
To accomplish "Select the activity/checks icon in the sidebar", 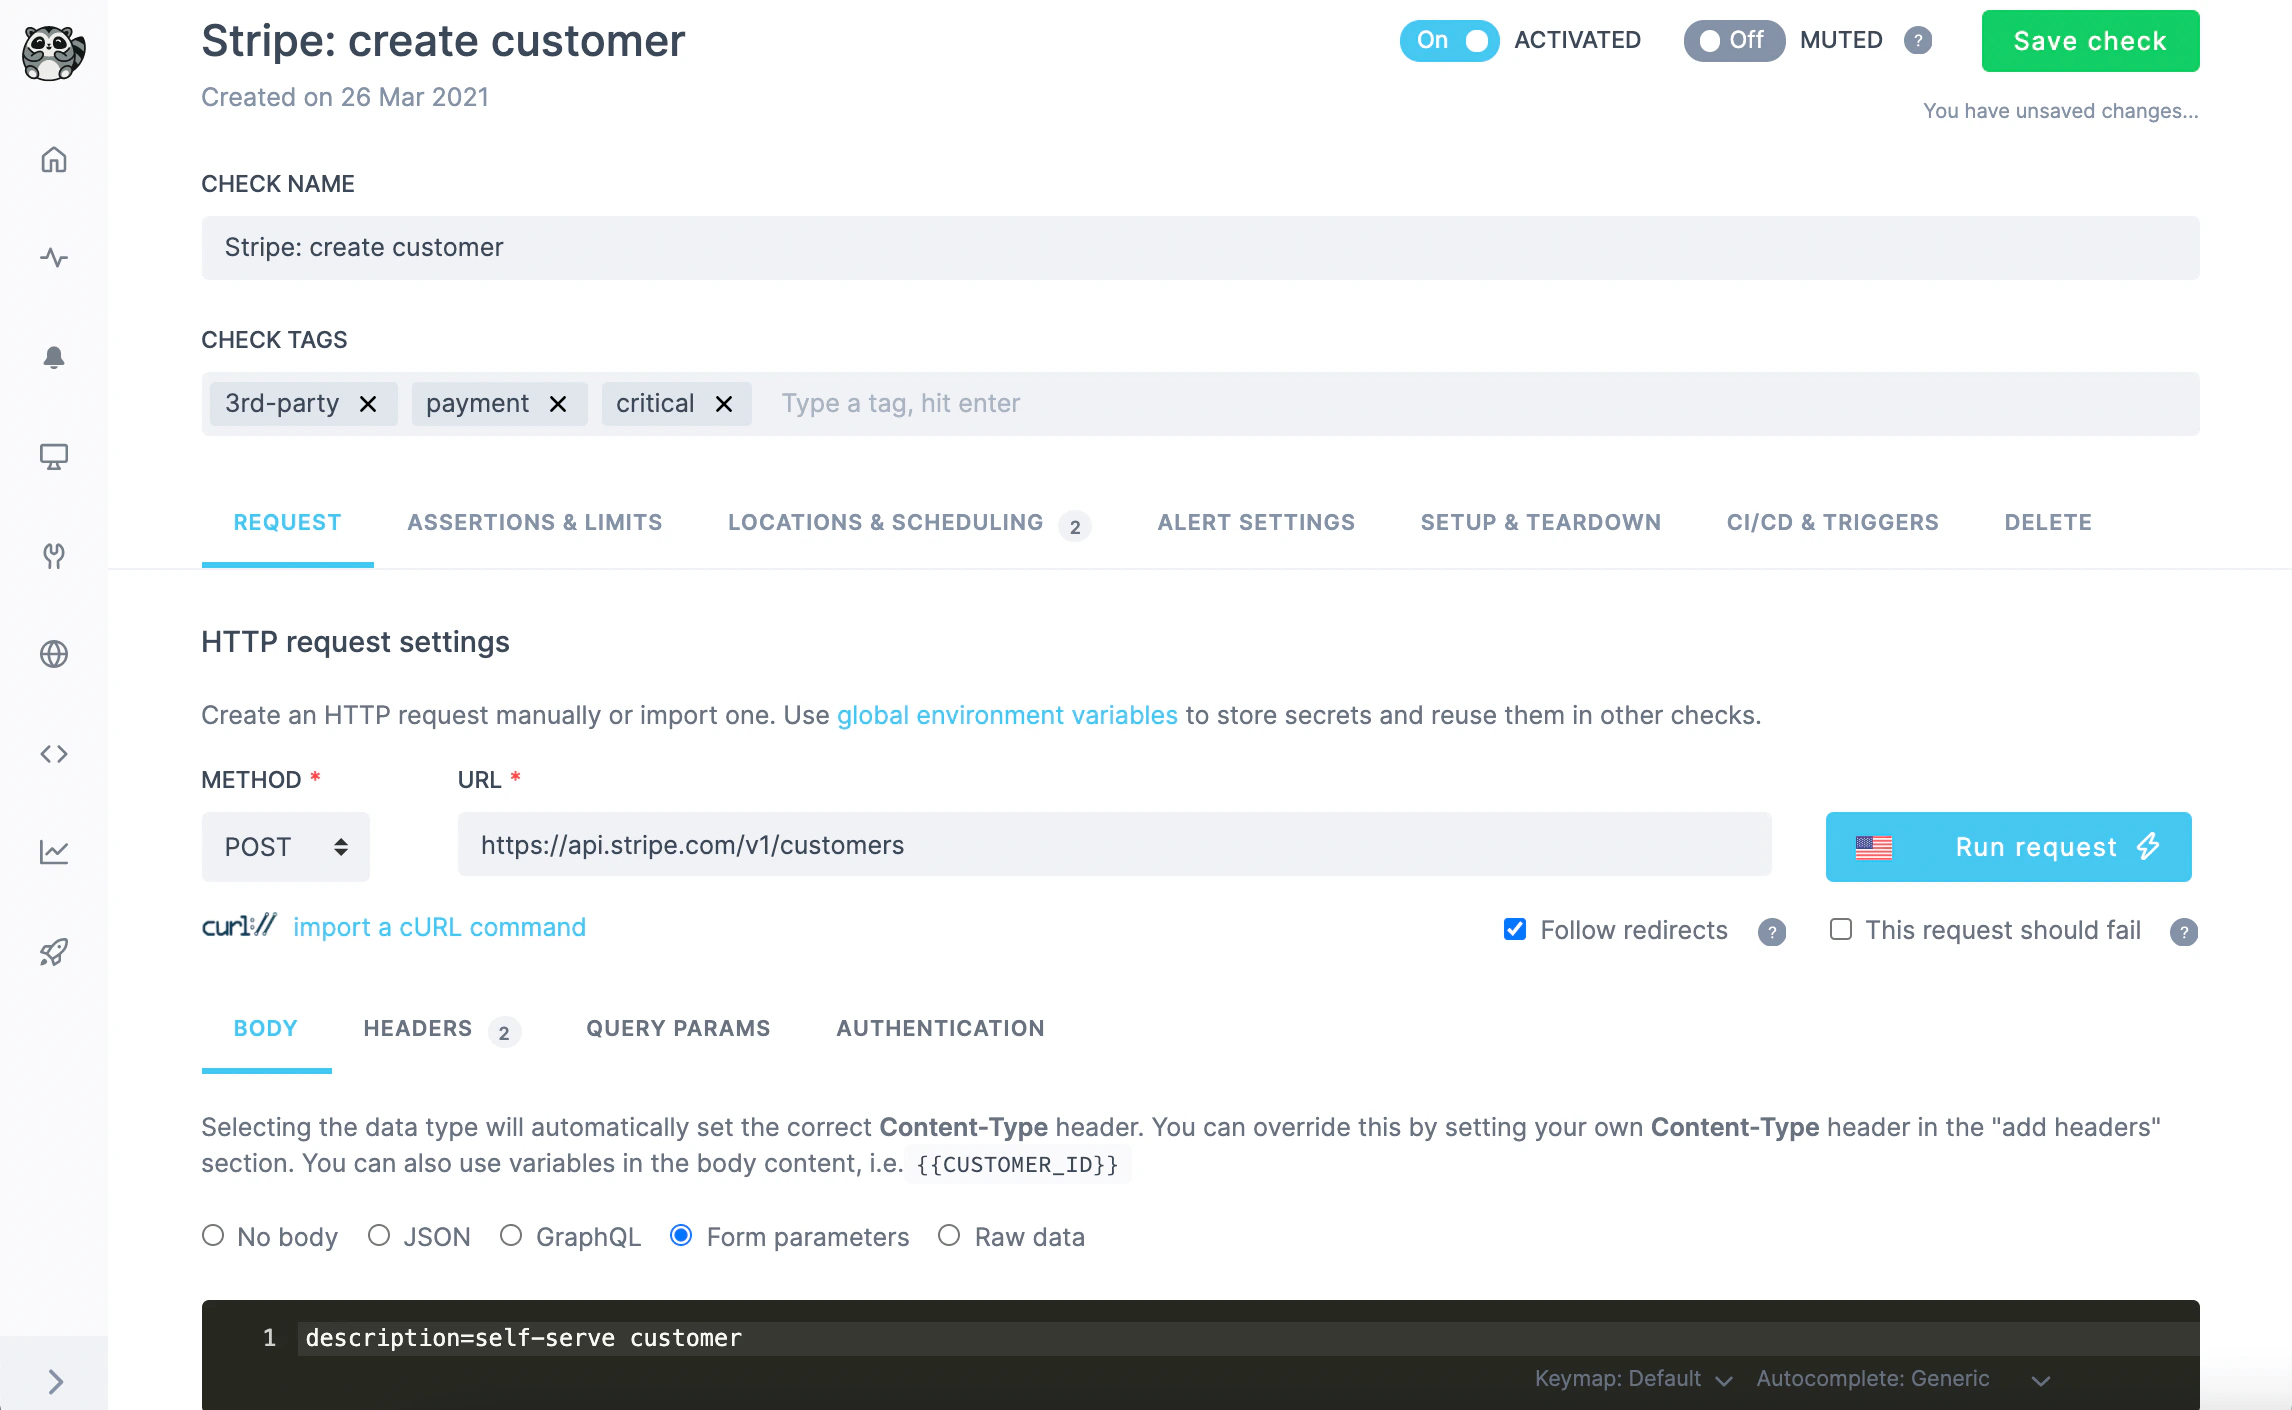I will point(54,257).
